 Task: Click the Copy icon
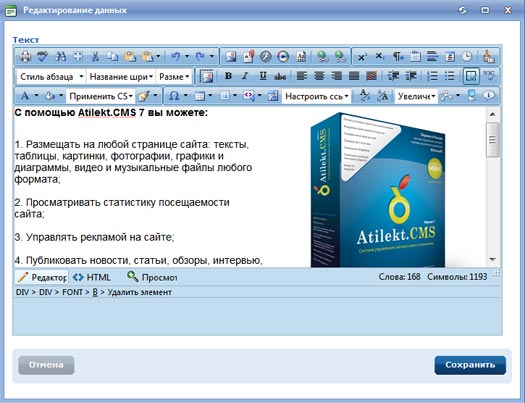tap(112, 57)
